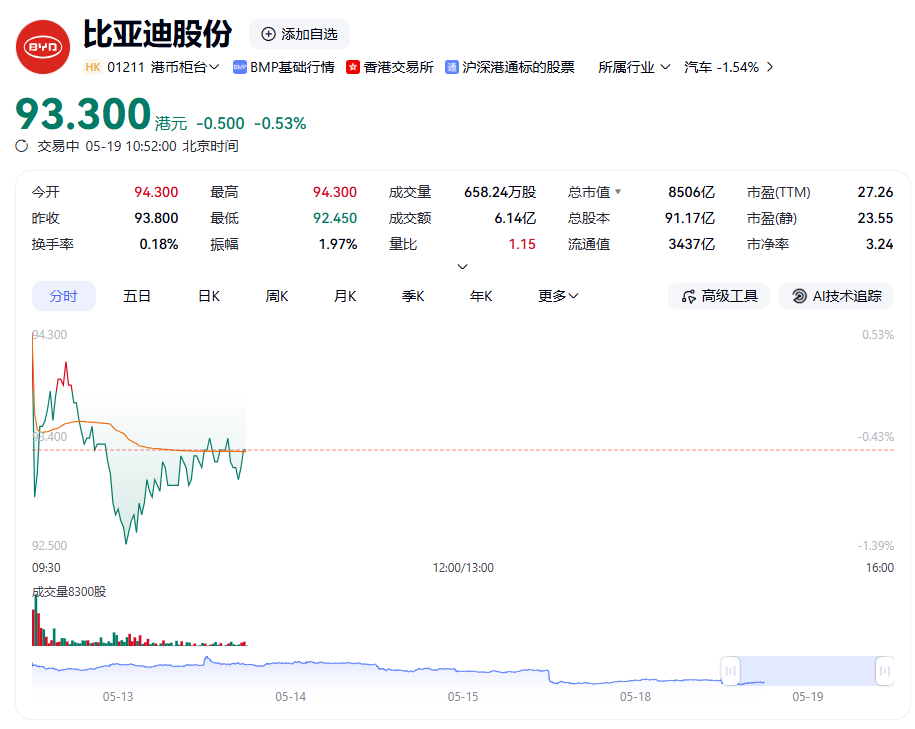Click the 05-13 date on overview timeline

coord(118,697)
